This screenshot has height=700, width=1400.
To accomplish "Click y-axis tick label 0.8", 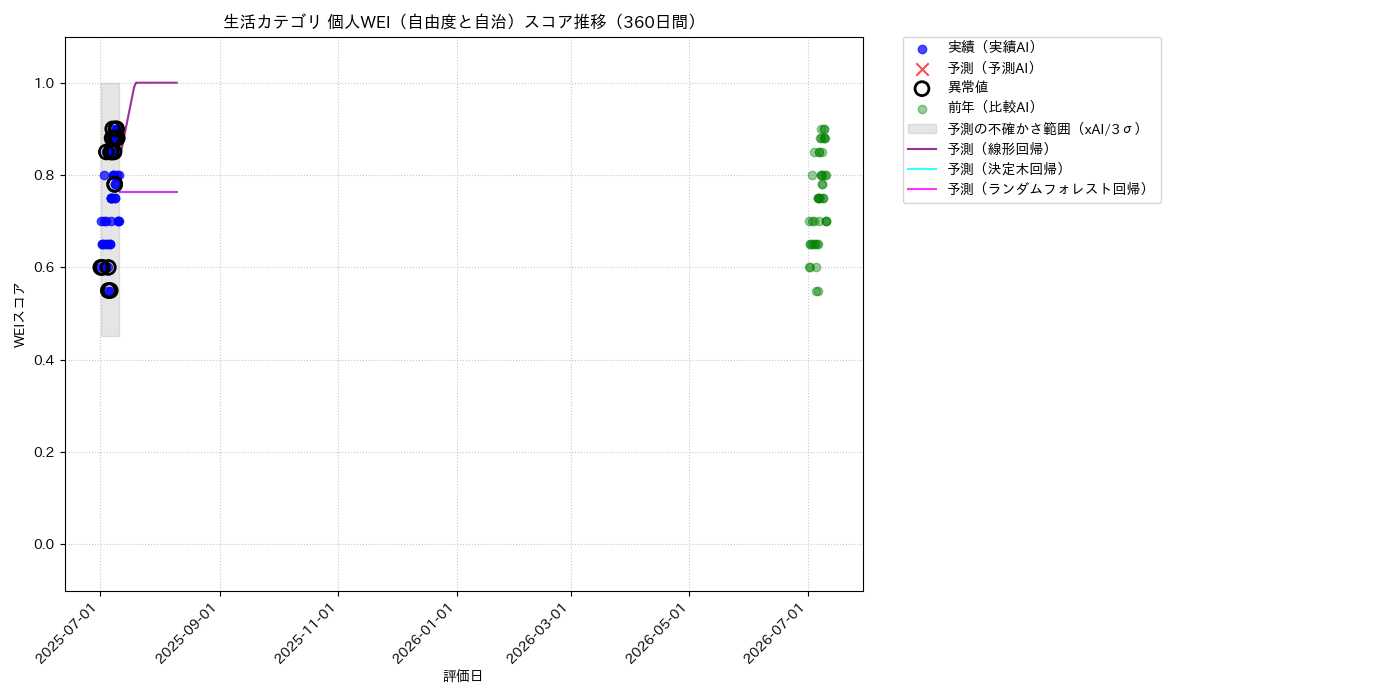I will [45, 175].
